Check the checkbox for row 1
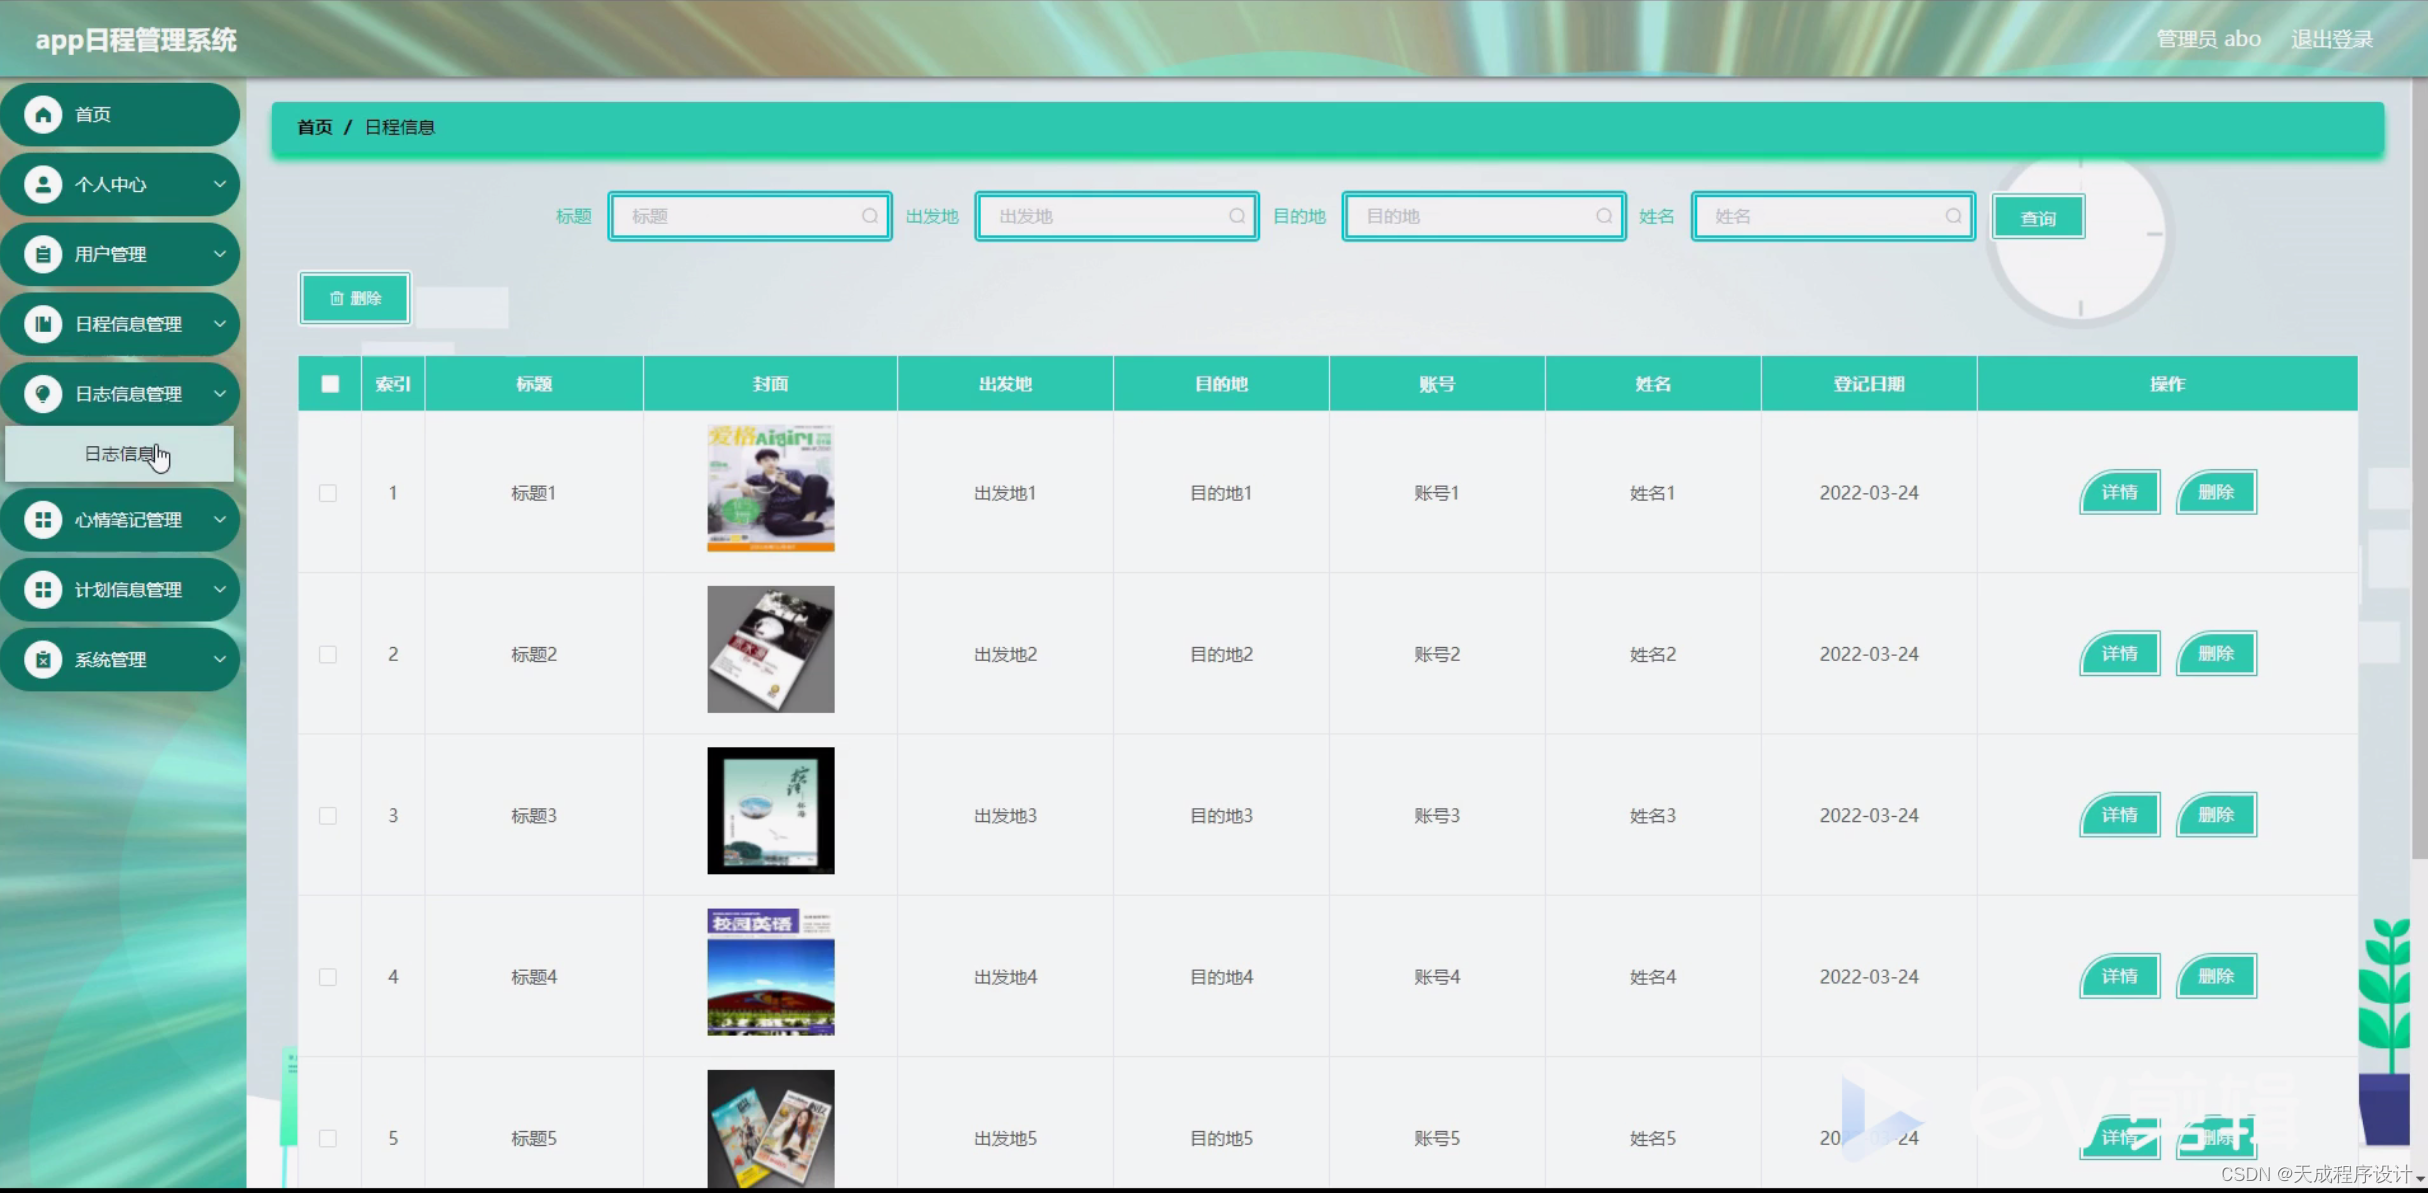This screenshot has height=1193, width=2428. pyautogui.click(x=328, y=493)
